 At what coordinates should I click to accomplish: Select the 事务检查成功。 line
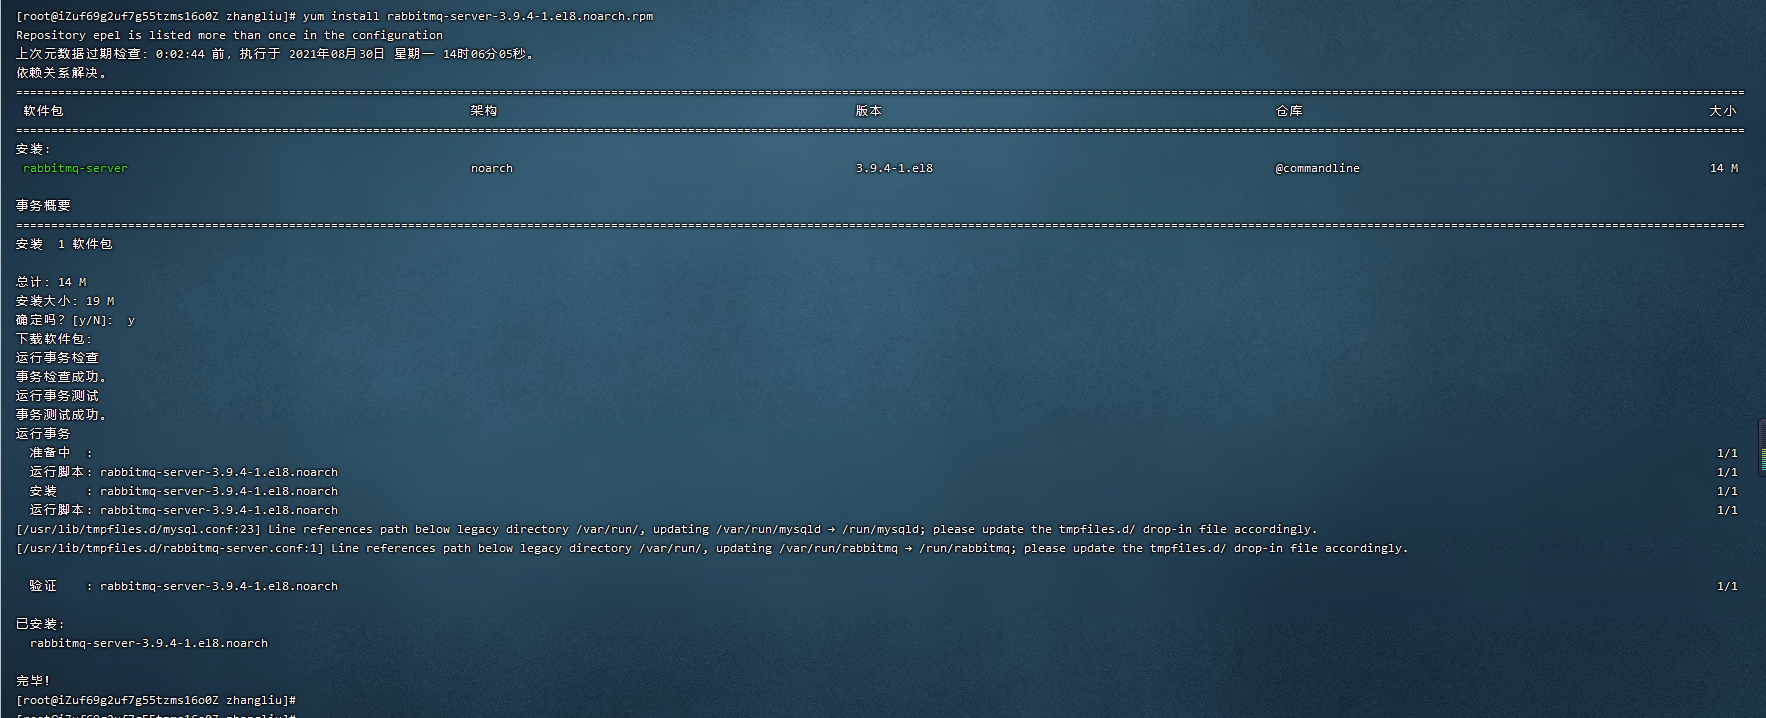coord(61,377)
